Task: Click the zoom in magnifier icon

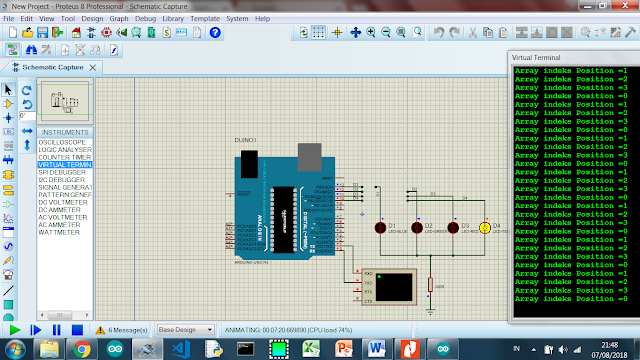Action: coord(371,32)
